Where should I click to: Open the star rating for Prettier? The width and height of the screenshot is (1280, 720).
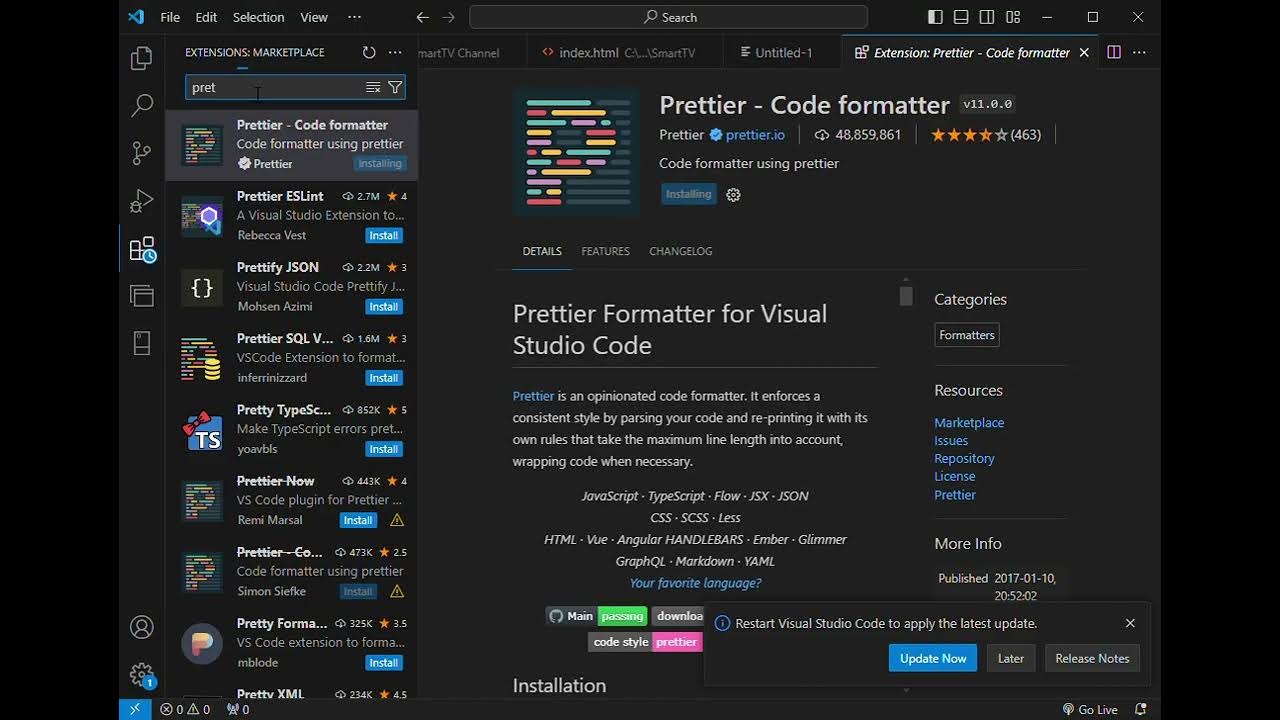(x=986, y=135)
